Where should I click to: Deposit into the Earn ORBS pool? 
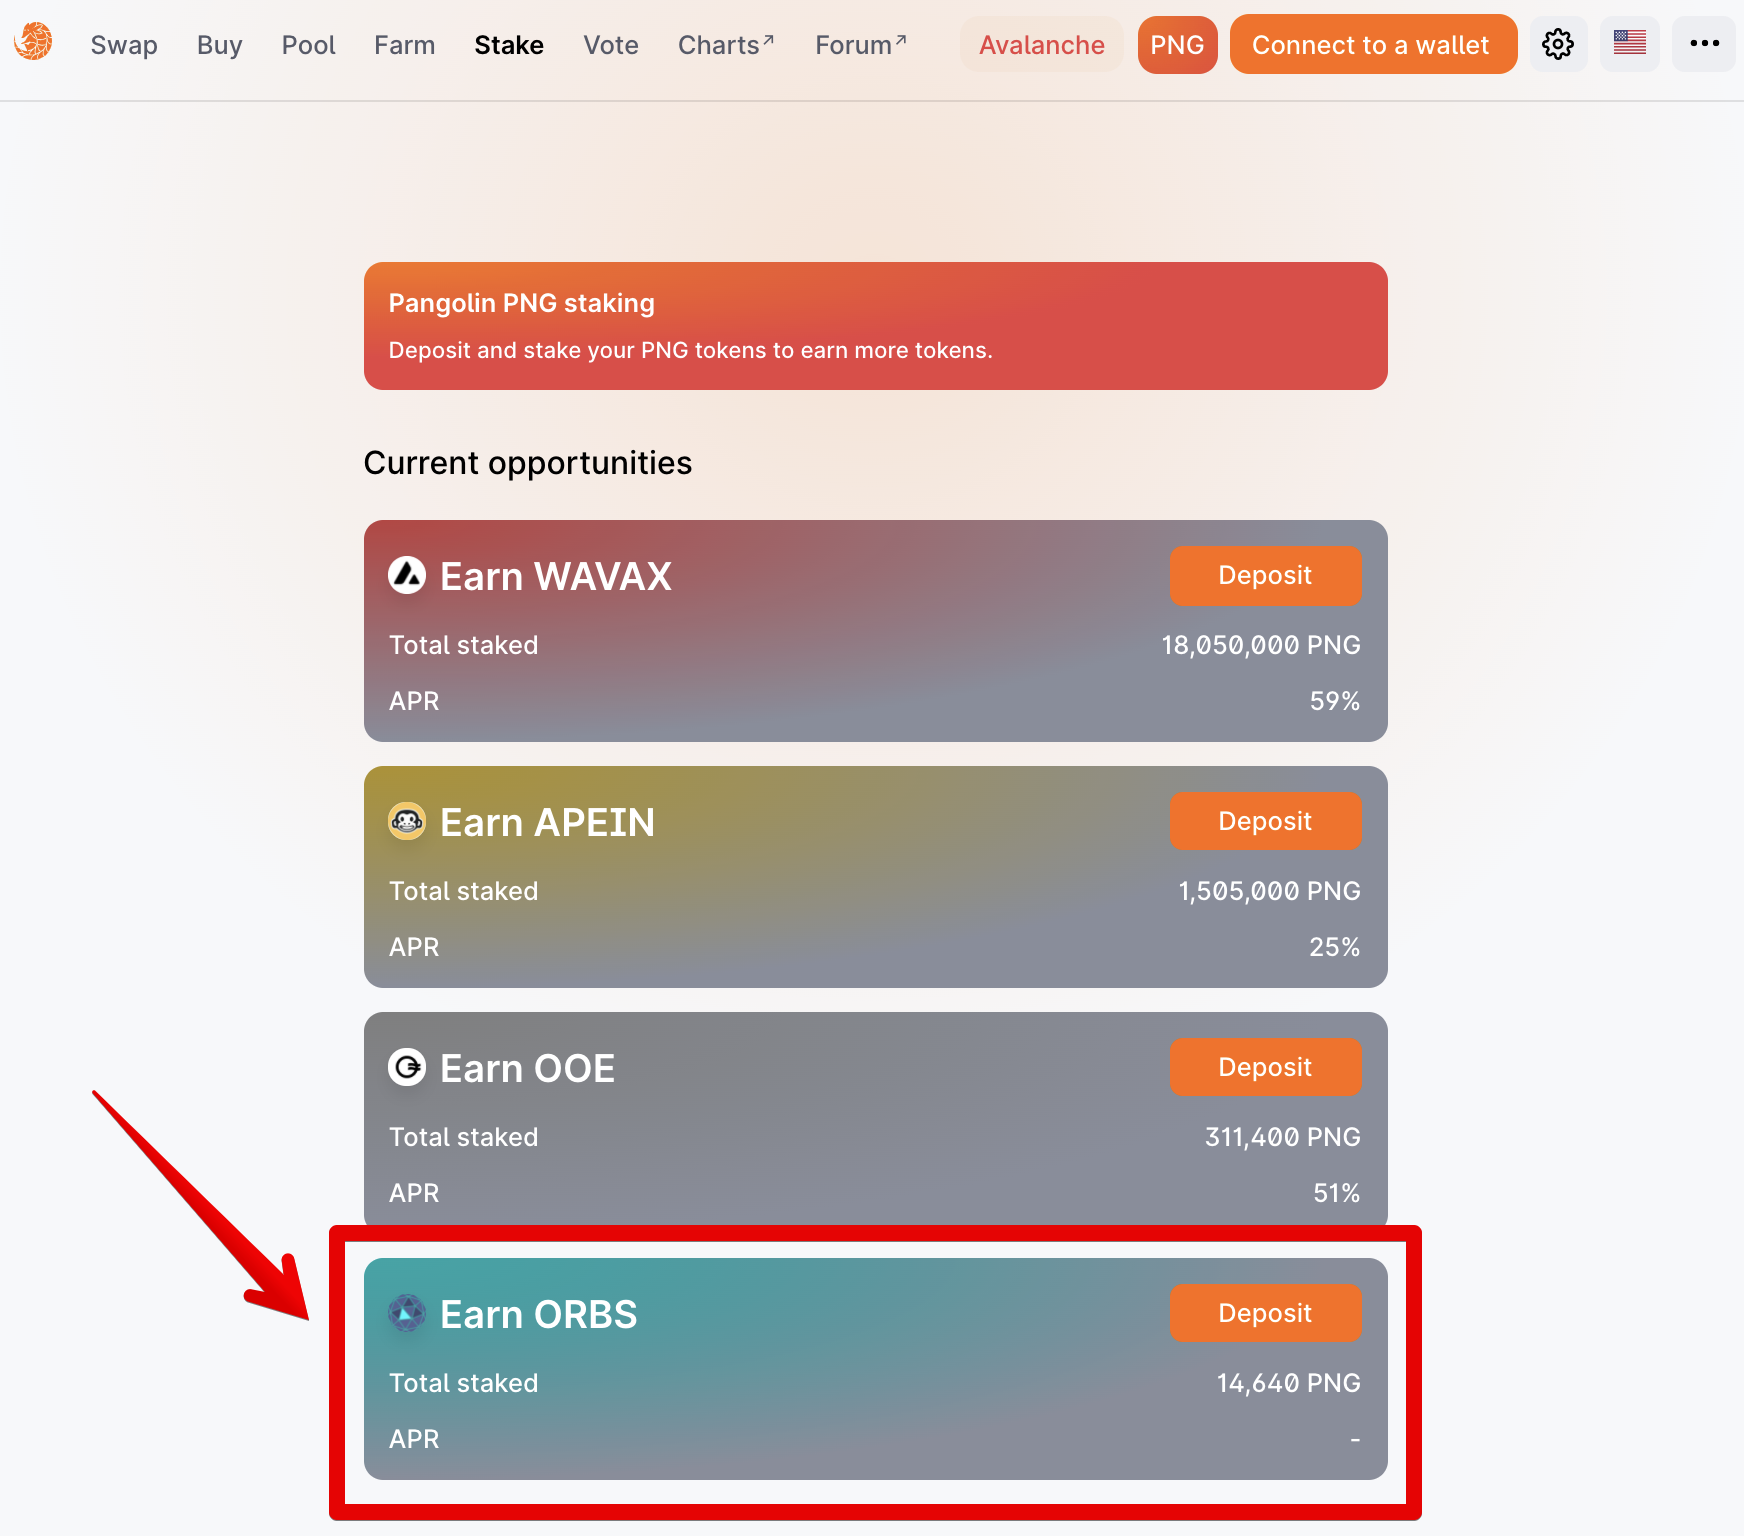(x=1265, y=1313)
